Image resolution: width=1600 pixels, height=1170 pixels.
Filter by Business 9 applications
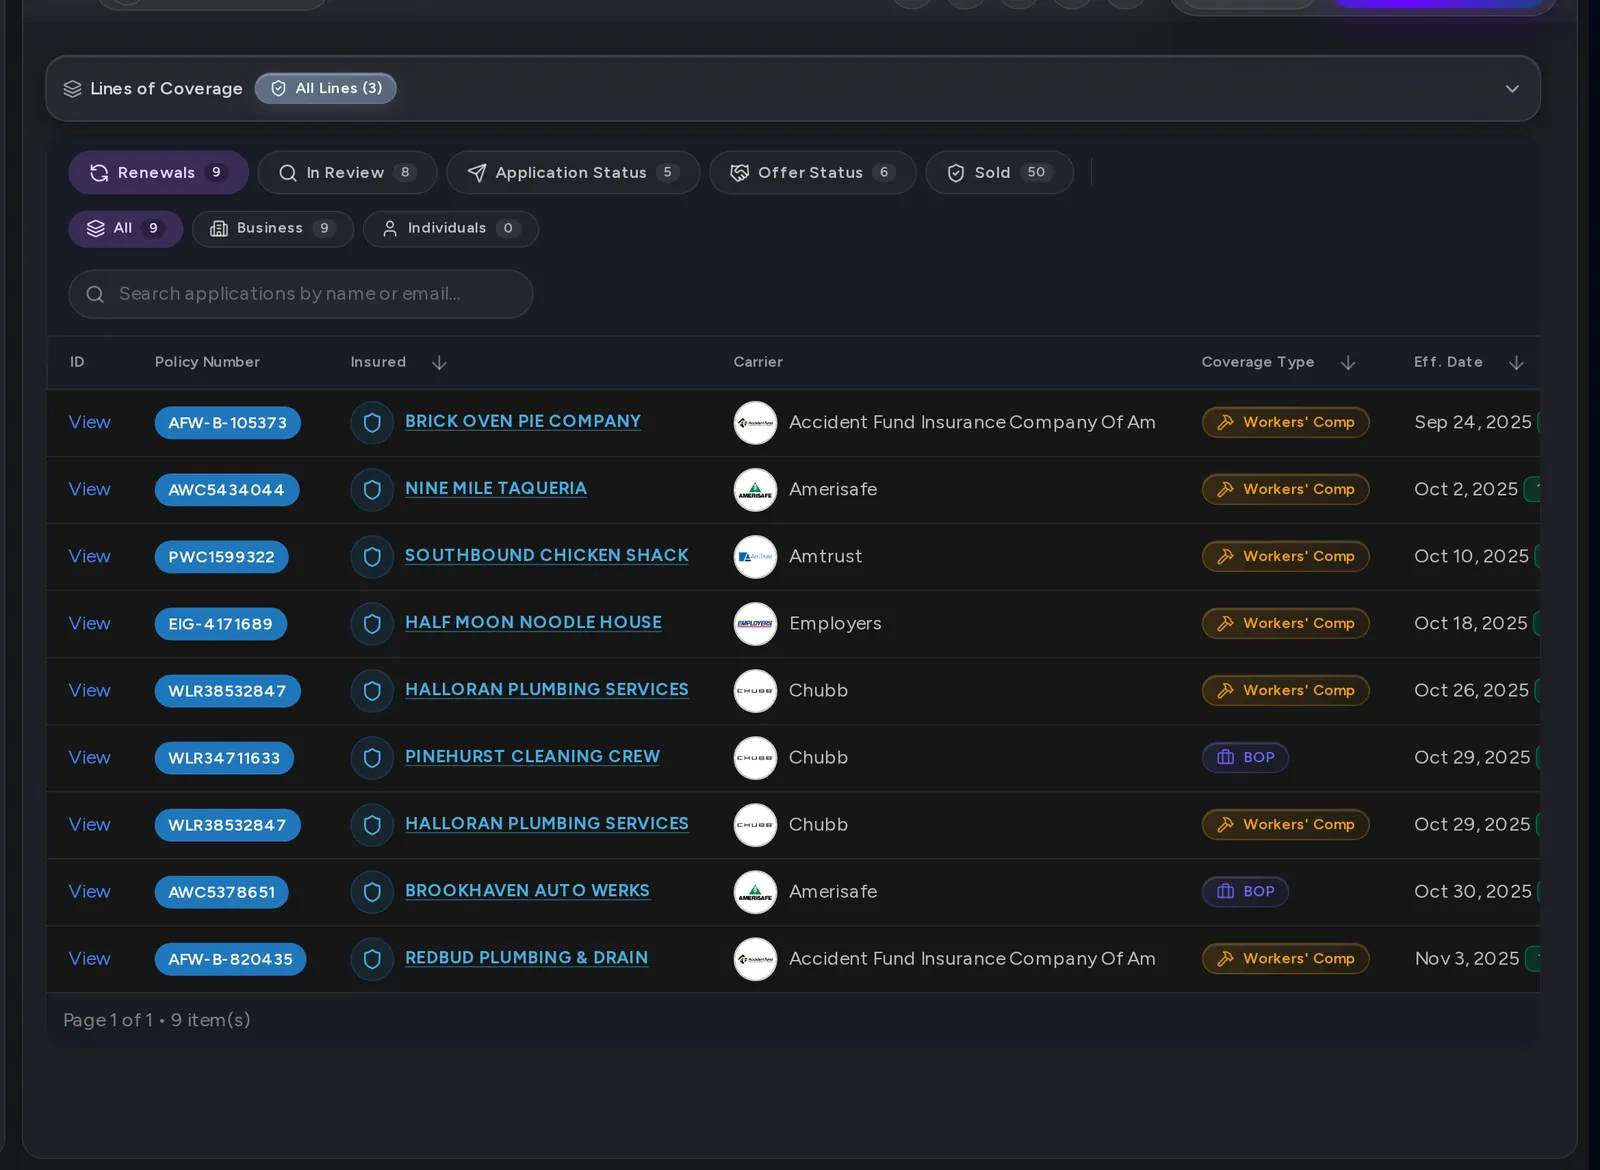click(273, 229)
